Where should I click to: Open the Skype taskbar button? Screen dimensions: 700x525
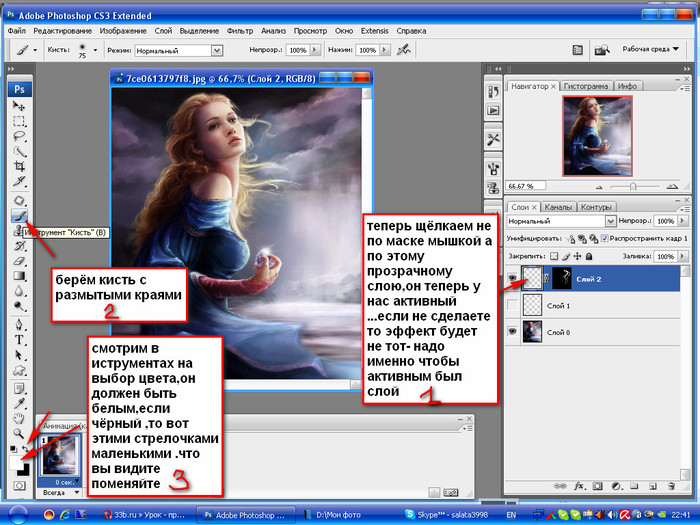[446, 515]
